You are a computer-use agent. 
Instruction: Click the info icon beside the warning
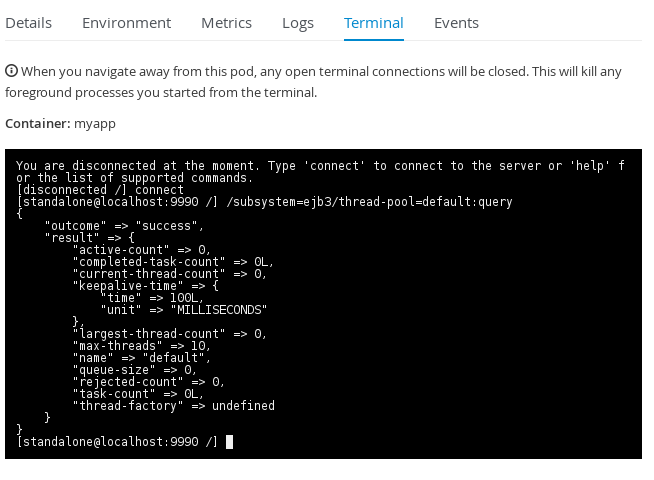[11, 71]
